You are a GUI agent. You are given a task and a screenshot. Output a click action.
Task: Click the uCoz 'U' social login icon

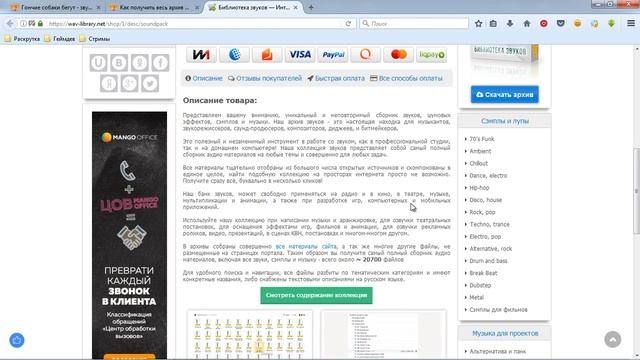[98, 63]
